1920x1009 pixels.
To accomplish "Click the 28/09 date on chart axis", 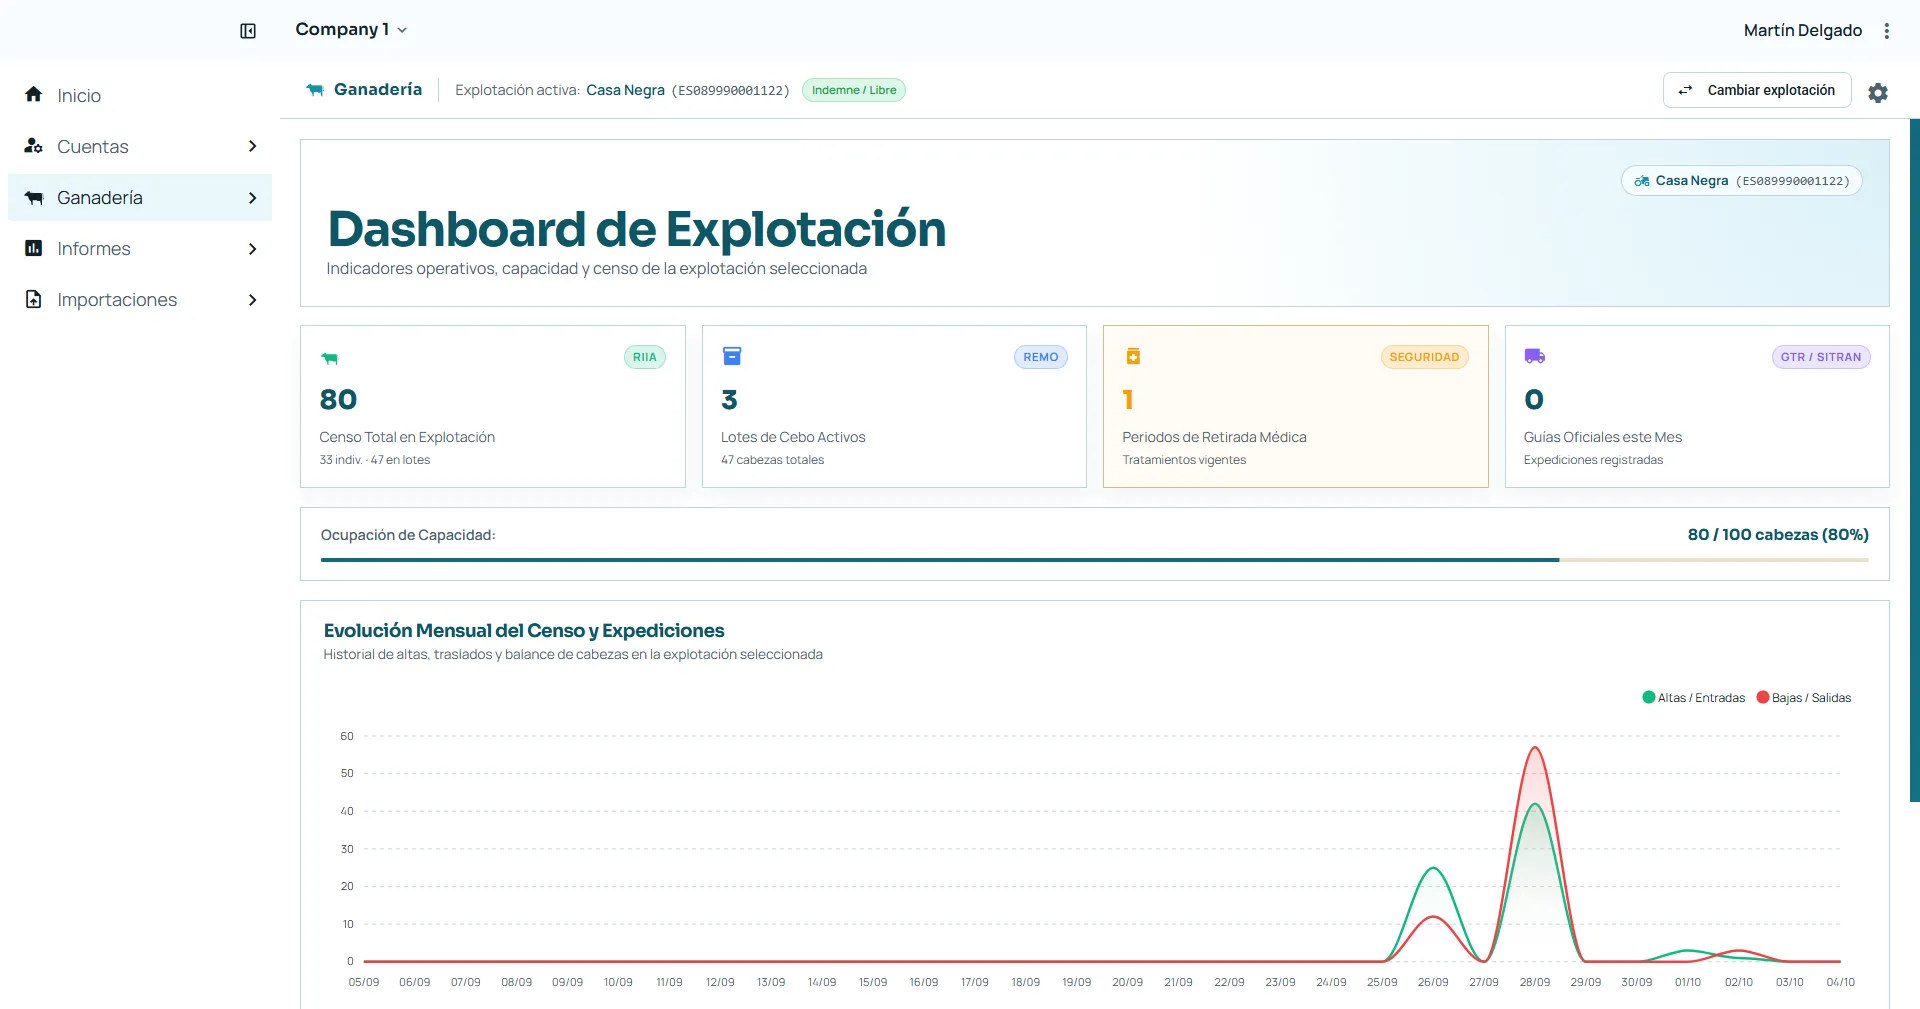I will click(1535, 982).
